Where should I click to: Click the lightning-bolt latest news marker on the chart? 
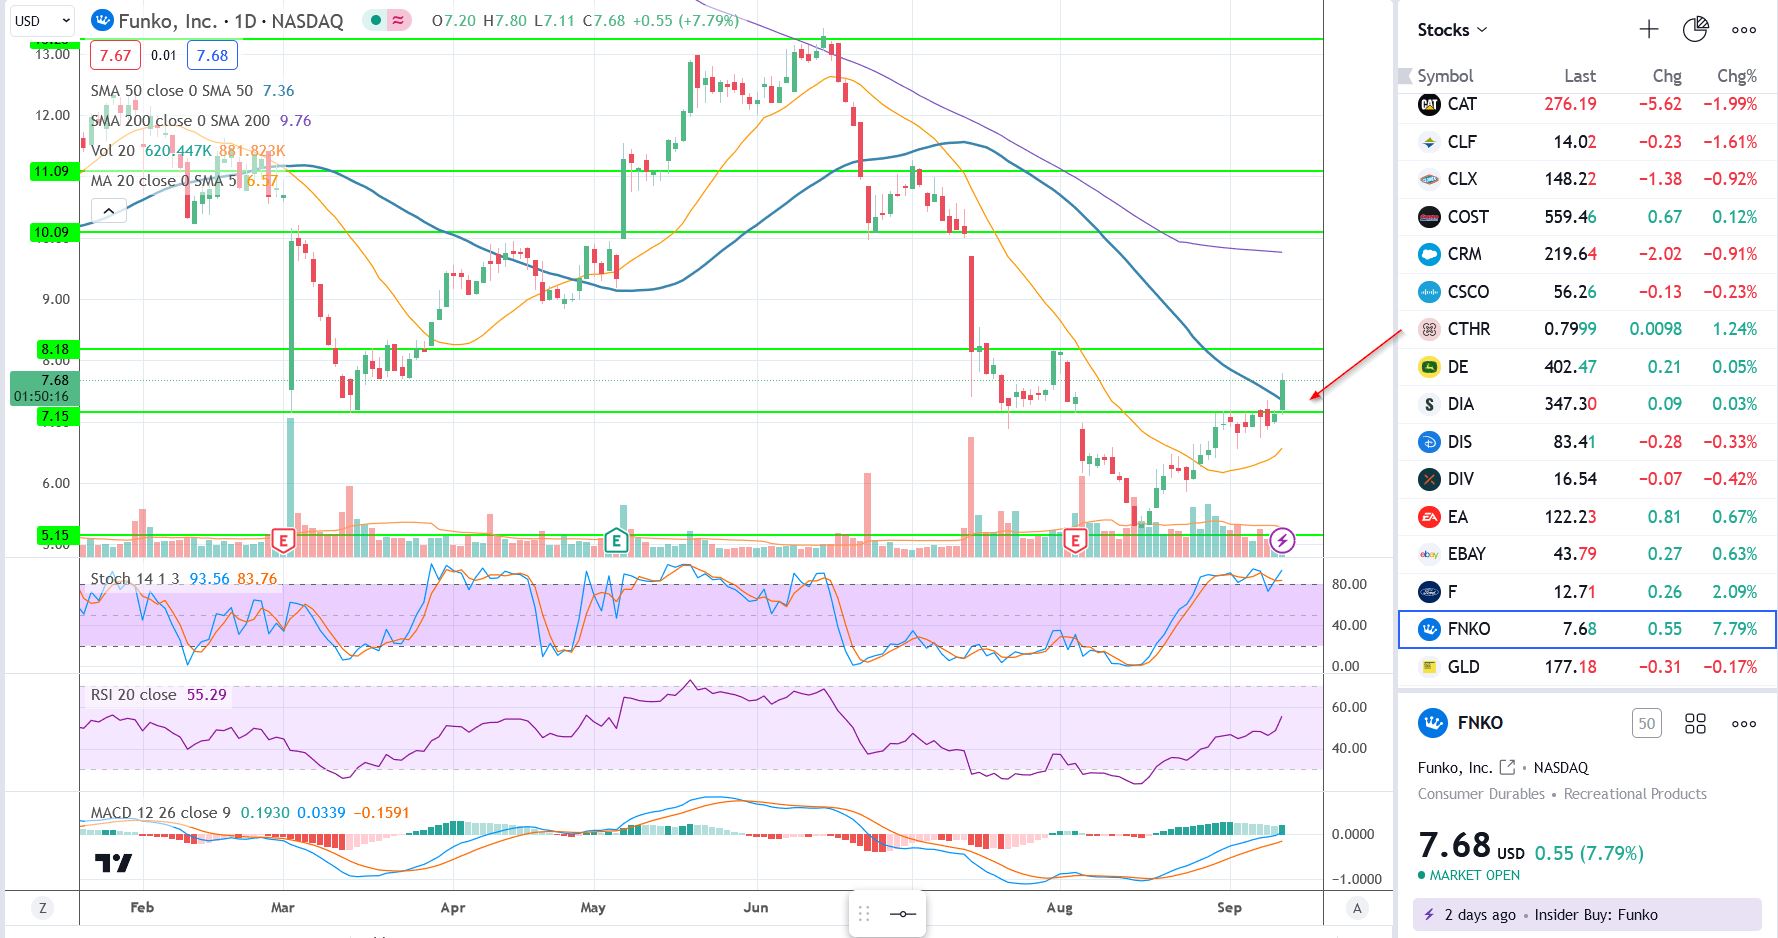click(1282, 541)
